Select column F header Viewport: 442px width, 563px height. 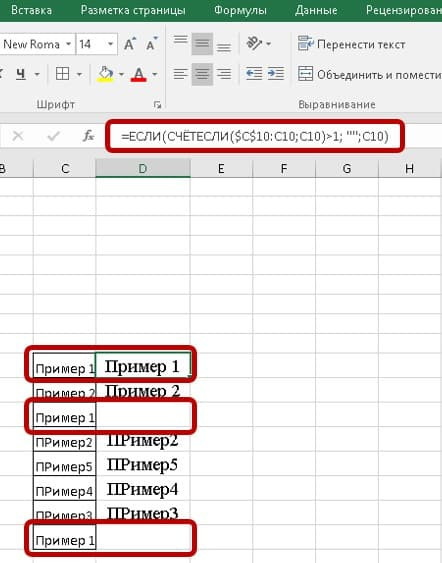point(284,168)
